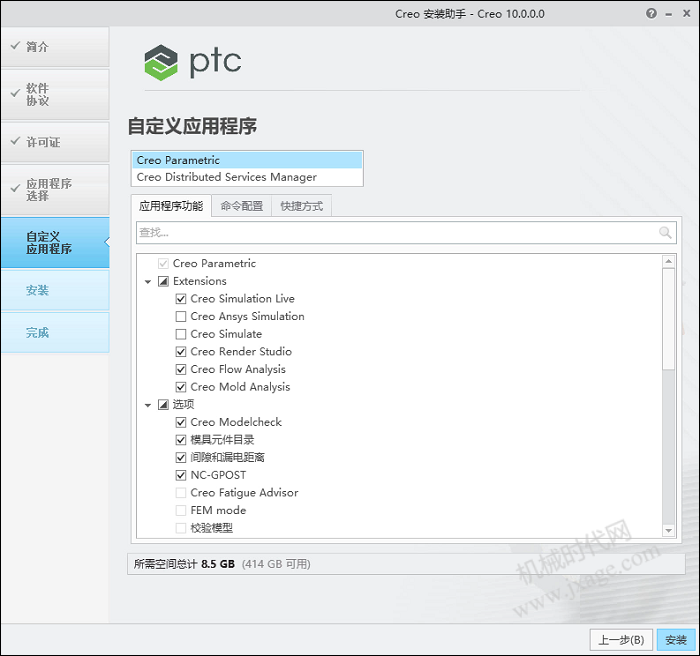Close the Creo installer window
Screen dimensions: 700x656
[687, 13]
